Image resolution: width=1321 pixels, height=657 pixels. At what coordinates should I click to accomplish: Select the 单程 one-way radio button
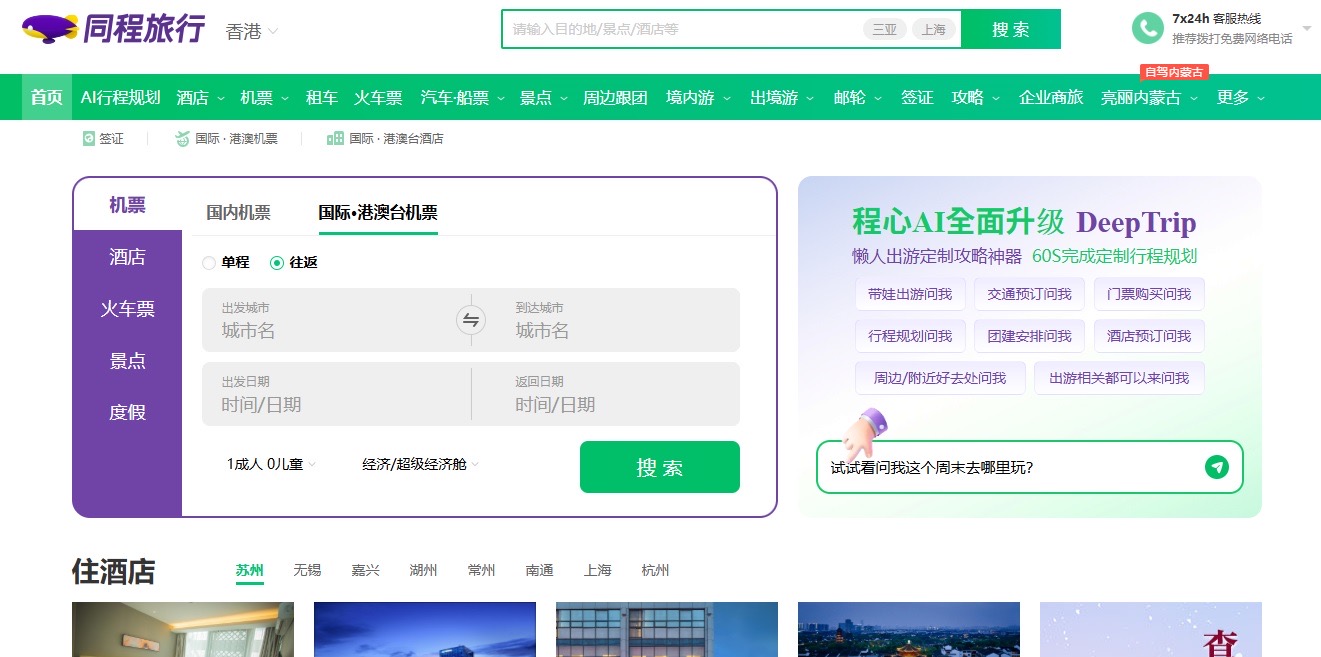click(x=208, y=262)
